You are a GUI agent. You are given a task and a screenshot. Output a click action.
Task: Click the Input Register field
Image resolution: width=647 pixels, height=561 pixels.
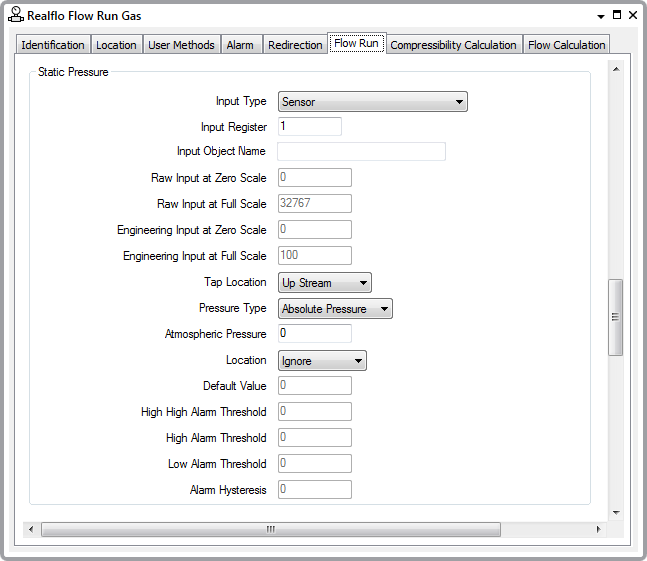tap(309, 127)
